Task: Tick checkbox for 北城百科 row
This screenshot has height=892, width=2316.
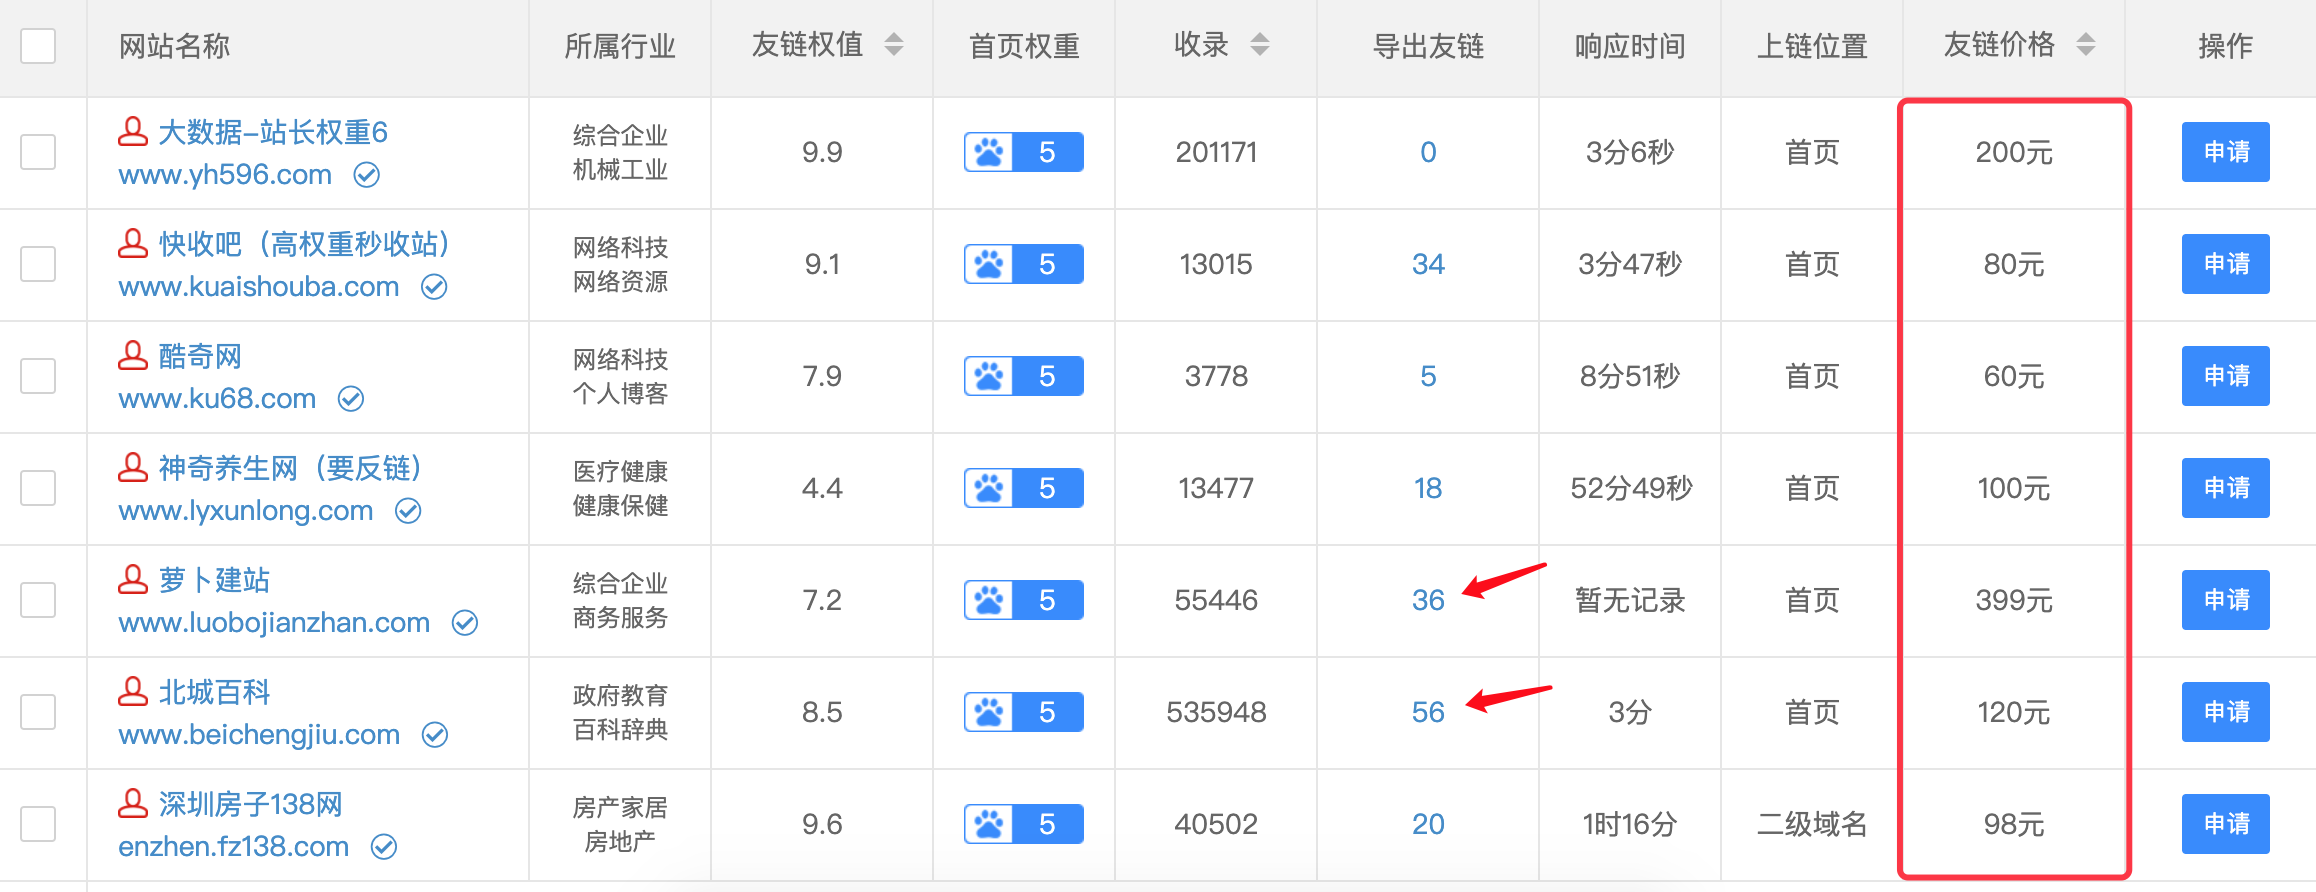Action: click(x=38, y=712)
